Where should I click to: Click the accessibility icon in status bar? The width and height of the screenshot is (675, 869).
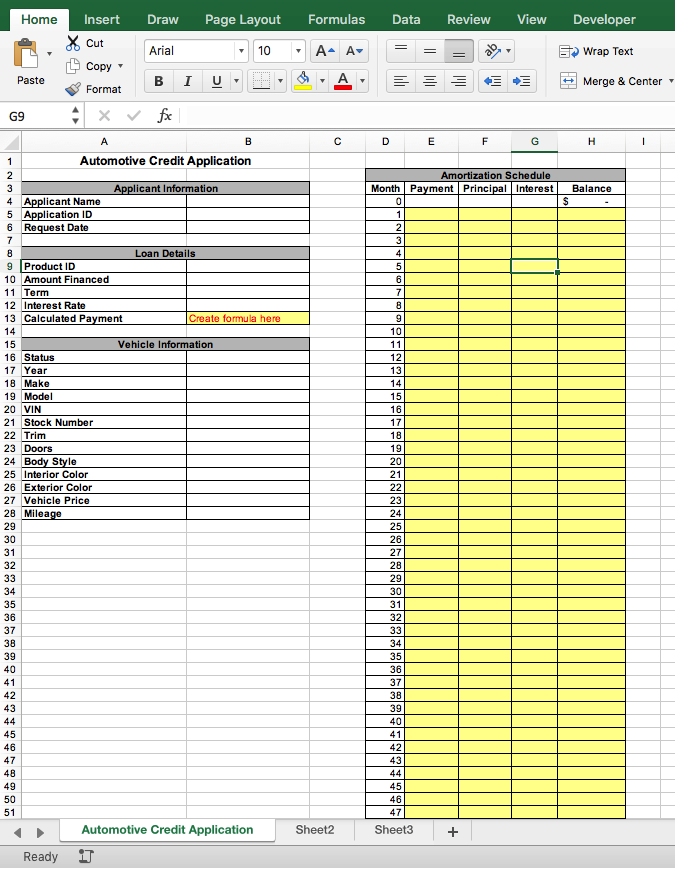tap(86, 856)
